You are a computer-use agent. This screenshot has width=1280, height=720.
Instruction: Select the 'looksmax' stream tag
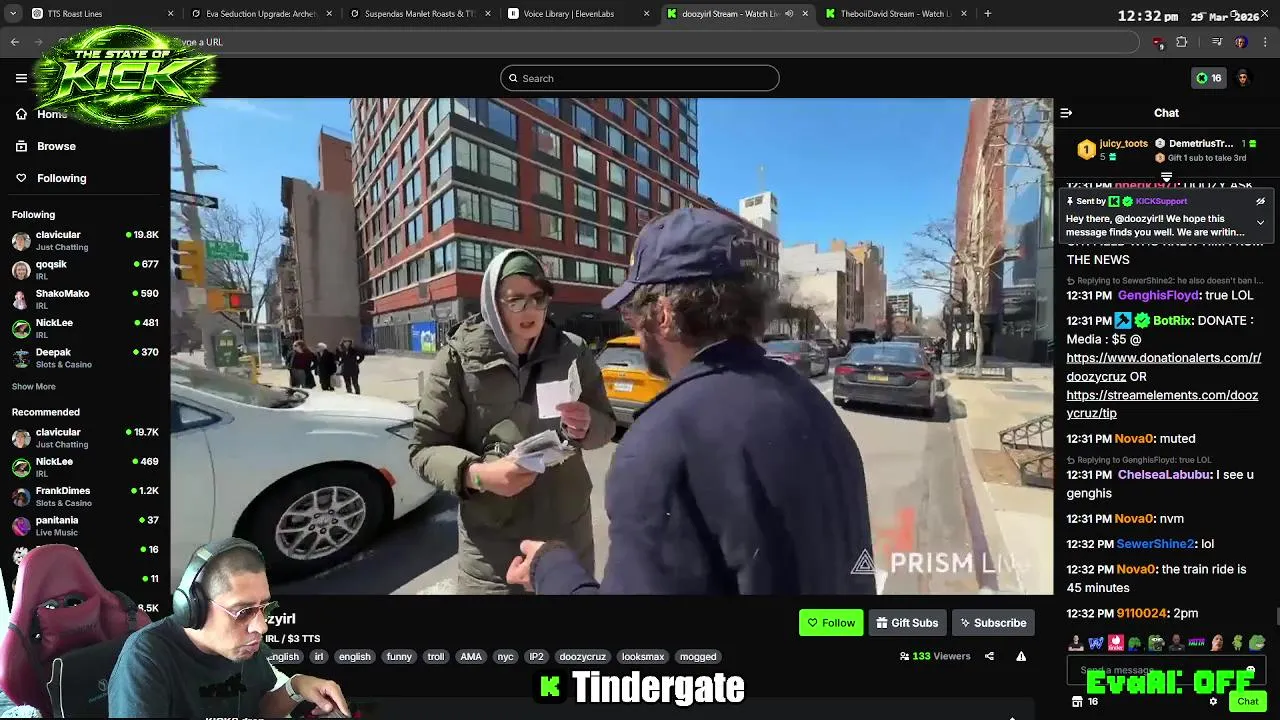[x=642, y=657]
